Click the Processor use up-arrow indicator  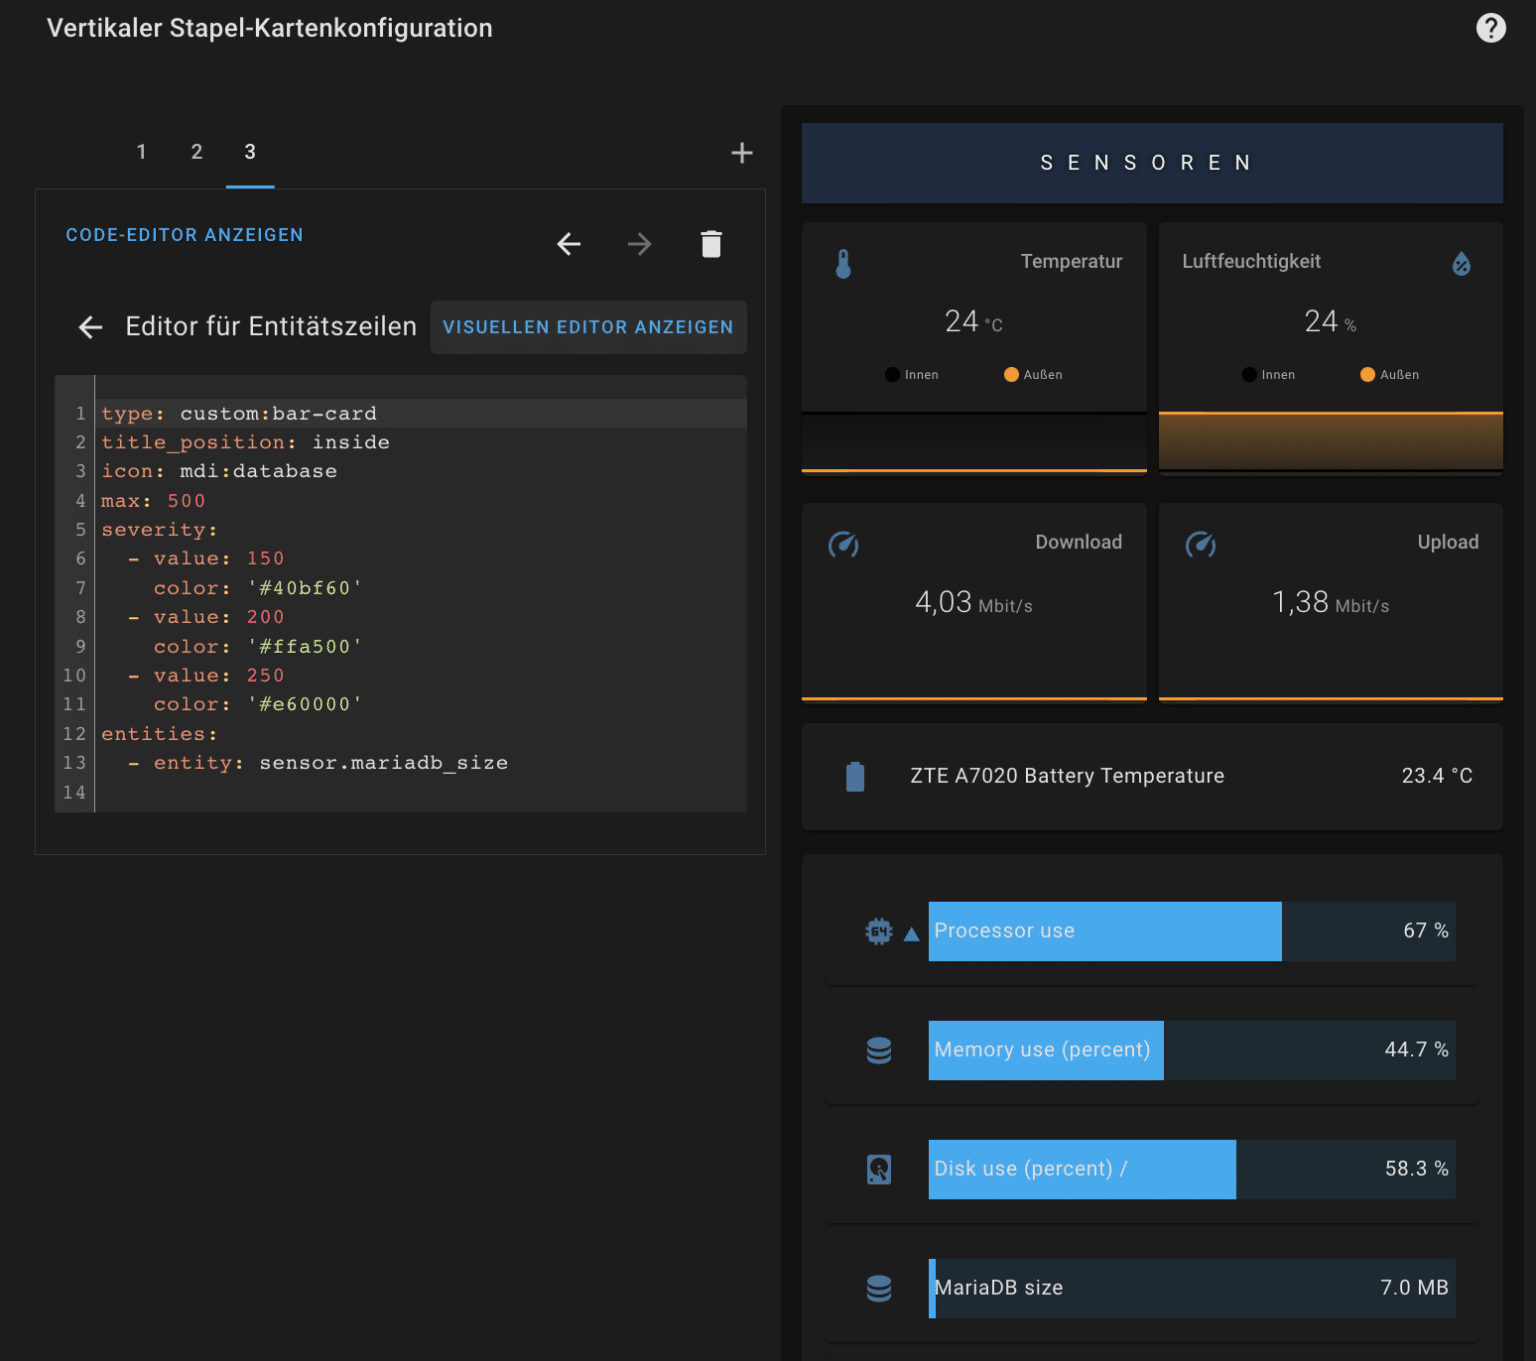click(x=911, y=934)
